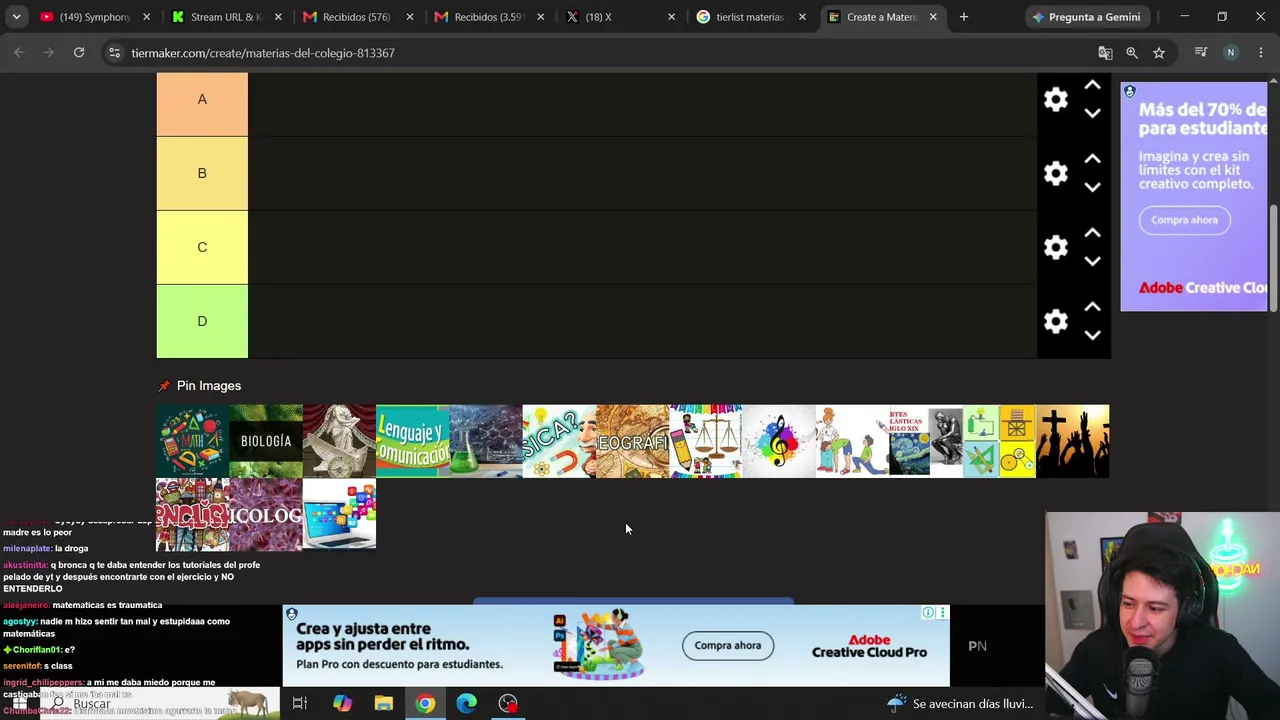
Task: Select the Math subject image
Action: tap(192, 441)
